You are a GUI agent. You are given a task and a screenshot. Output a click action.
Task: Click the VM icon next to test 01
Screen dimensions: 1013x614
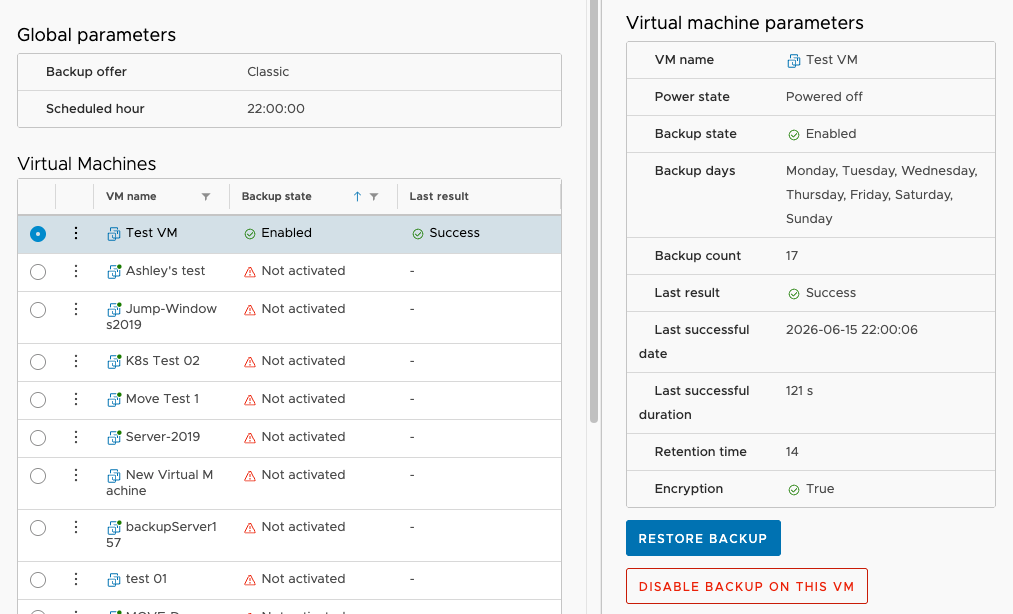tap(114, 580)
